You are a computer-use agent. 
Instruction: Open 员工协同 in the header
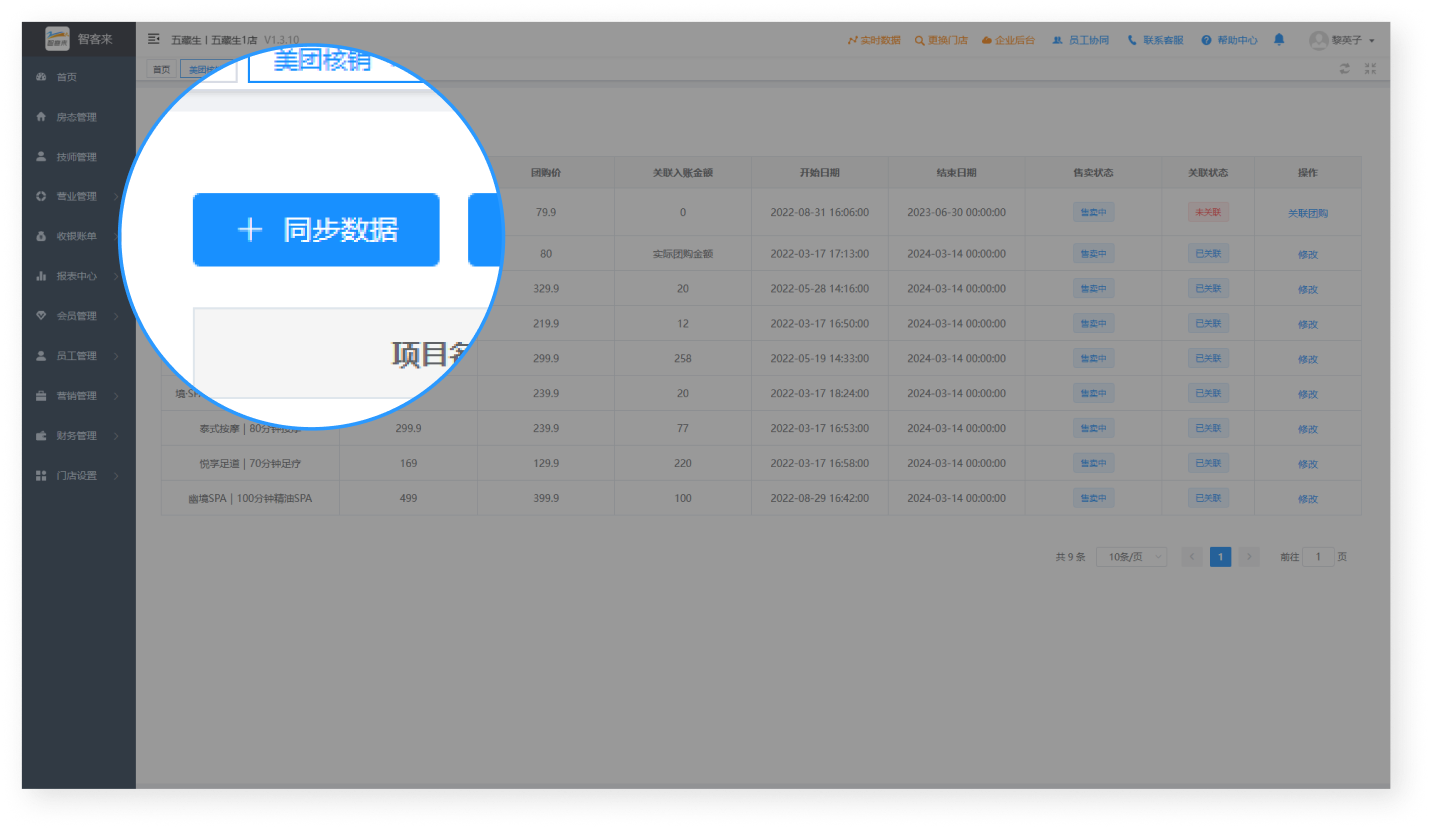tap(1081, 40)
